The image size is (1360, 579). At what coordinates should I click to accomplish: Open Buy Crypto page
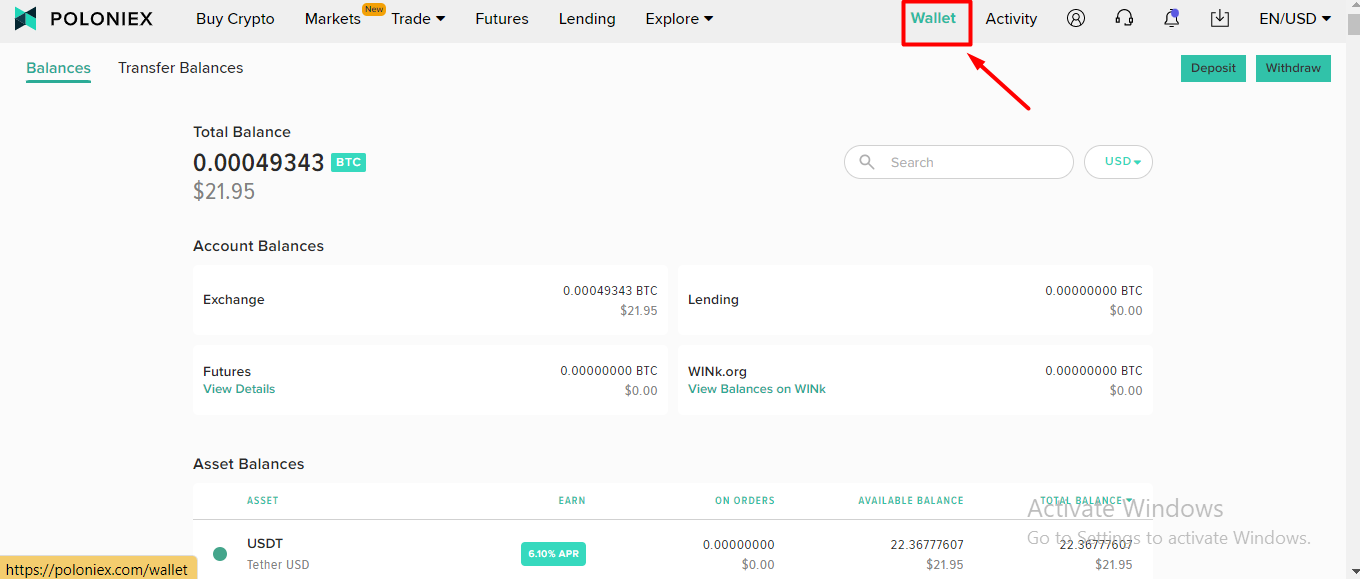(x=235, y=18)
